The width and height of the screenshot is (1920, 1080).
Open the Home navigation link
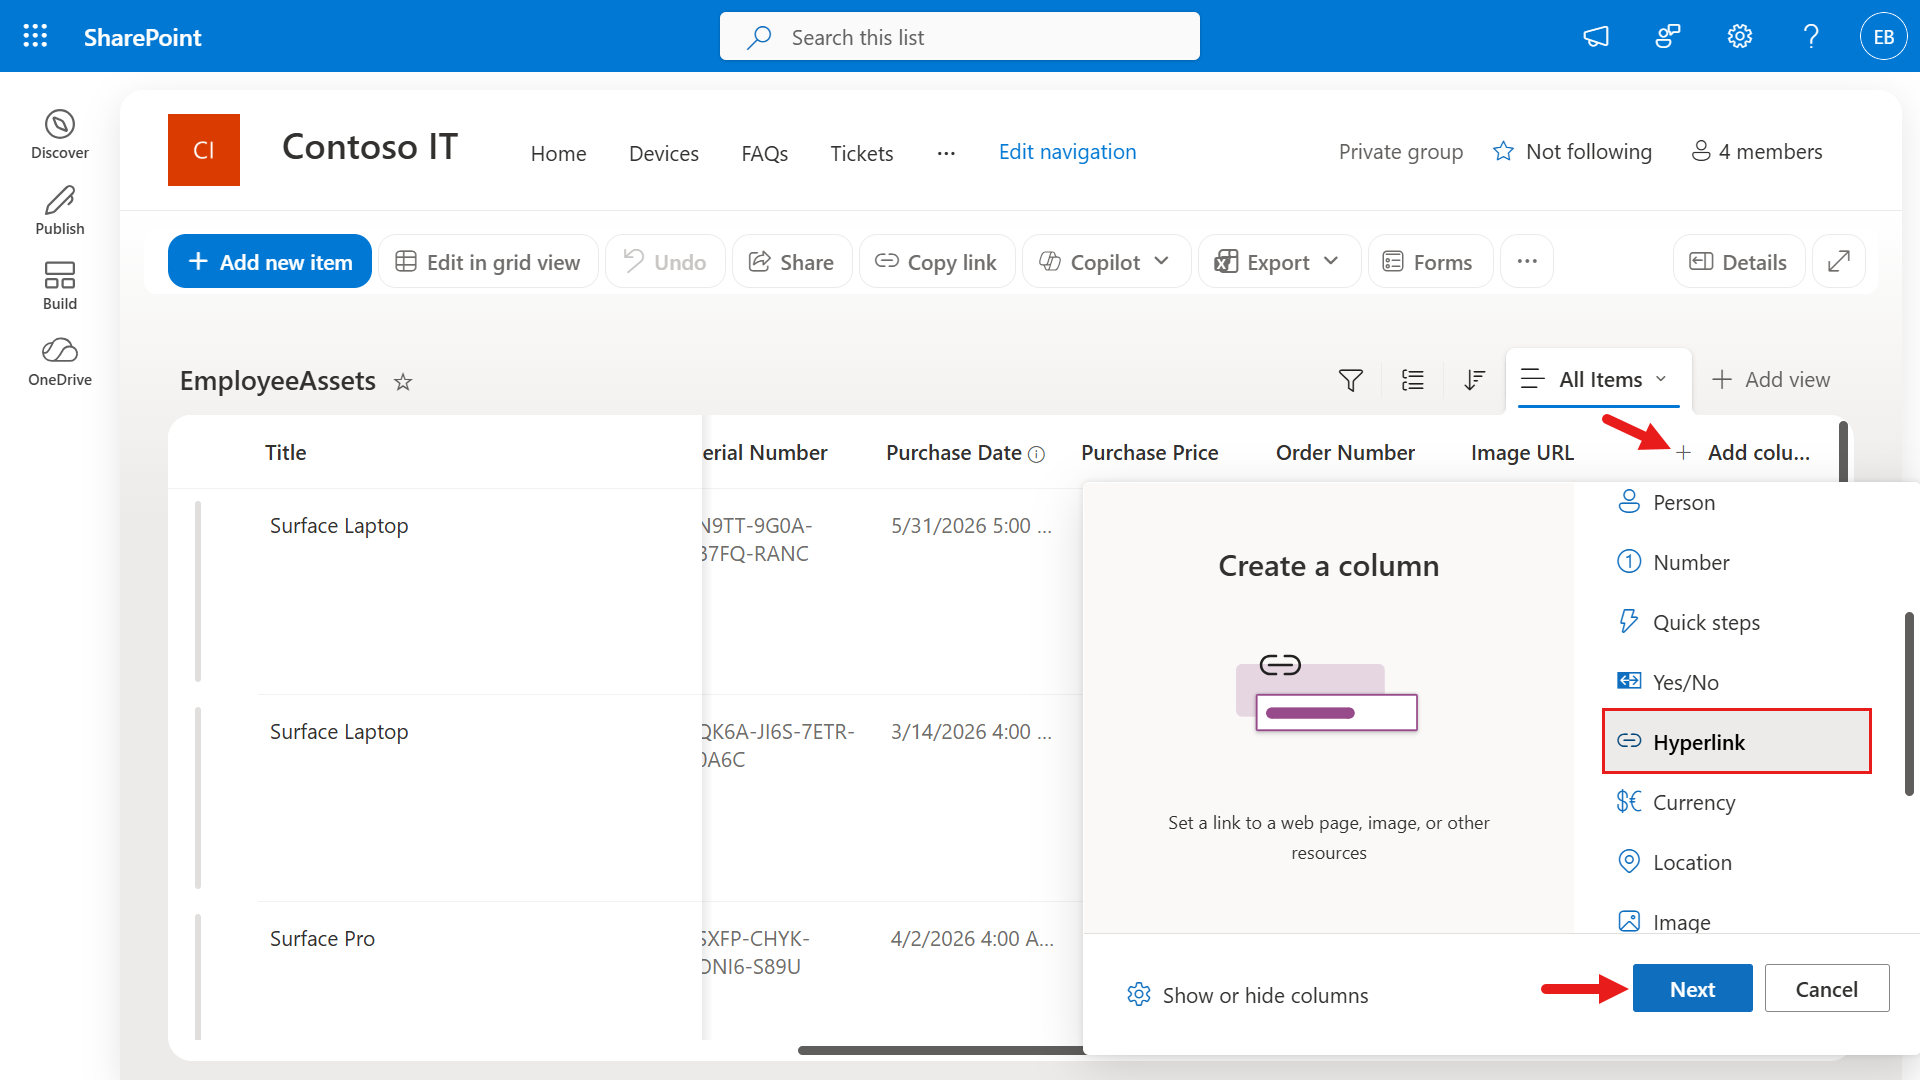[558, 153]
